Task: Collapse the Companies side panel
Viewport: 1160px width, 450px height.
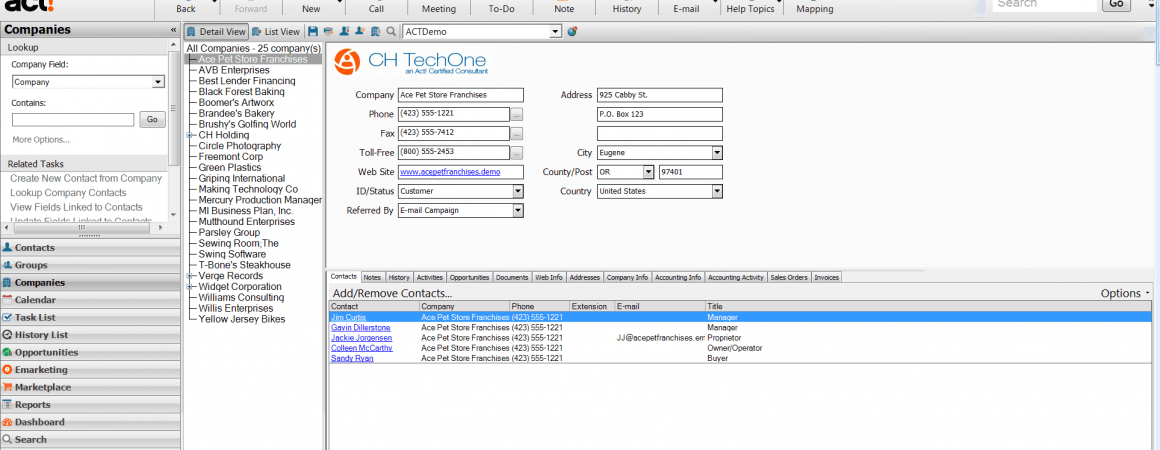Action: [x=173, y=30]
